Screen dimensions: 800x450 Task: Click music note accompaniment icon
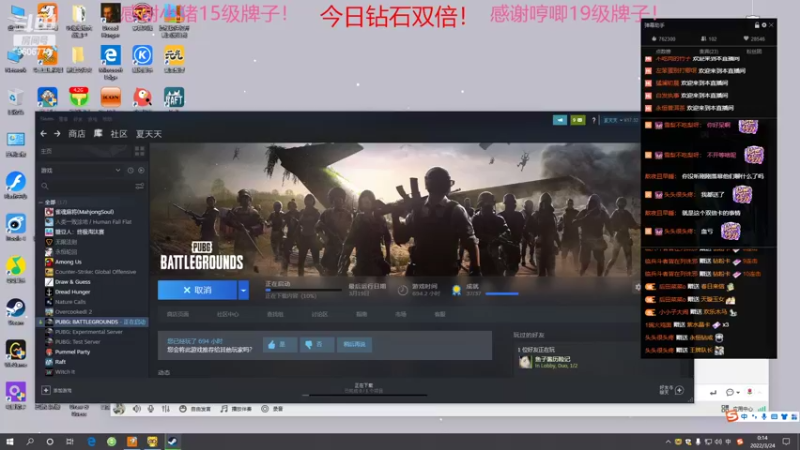[224, 409]
